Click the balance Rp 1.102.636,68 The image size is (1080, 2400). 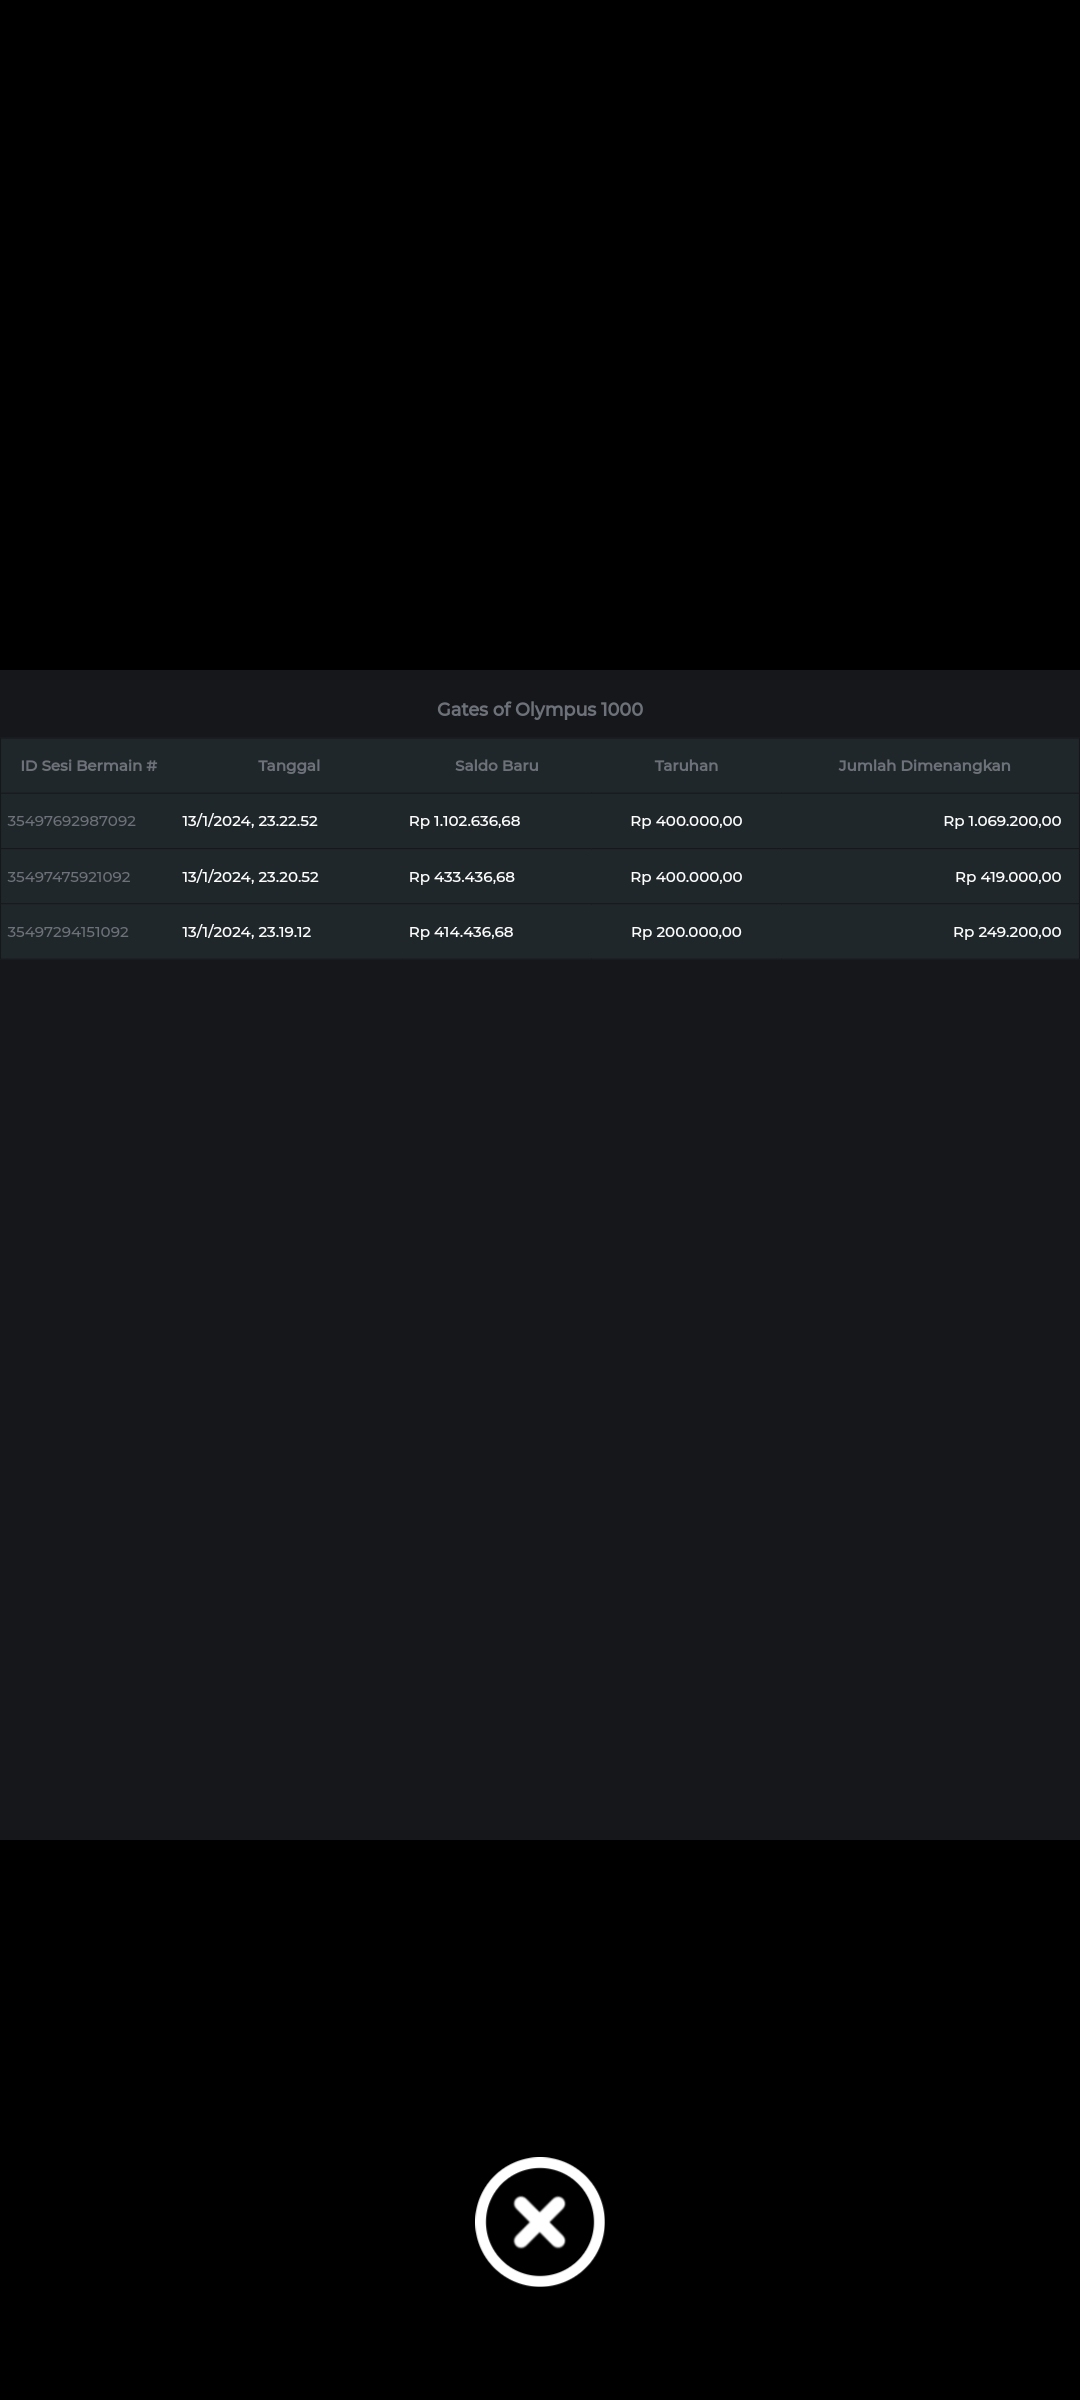coord(464,821)
